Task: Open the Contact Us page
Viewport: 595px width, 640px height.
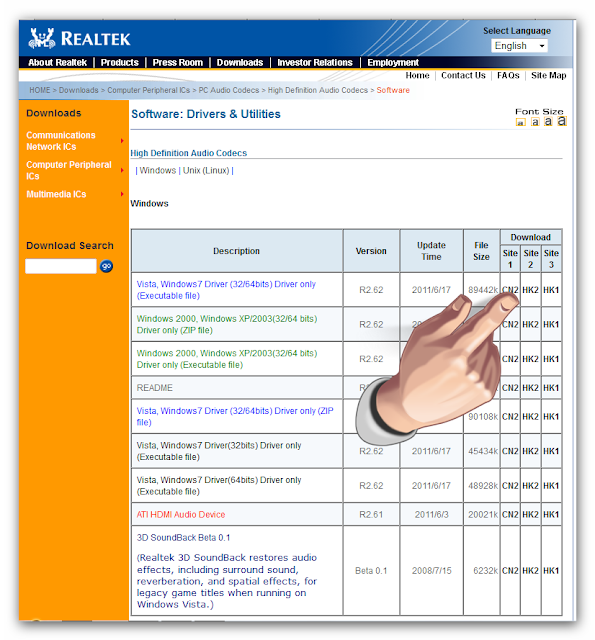Action: [463, 76]
